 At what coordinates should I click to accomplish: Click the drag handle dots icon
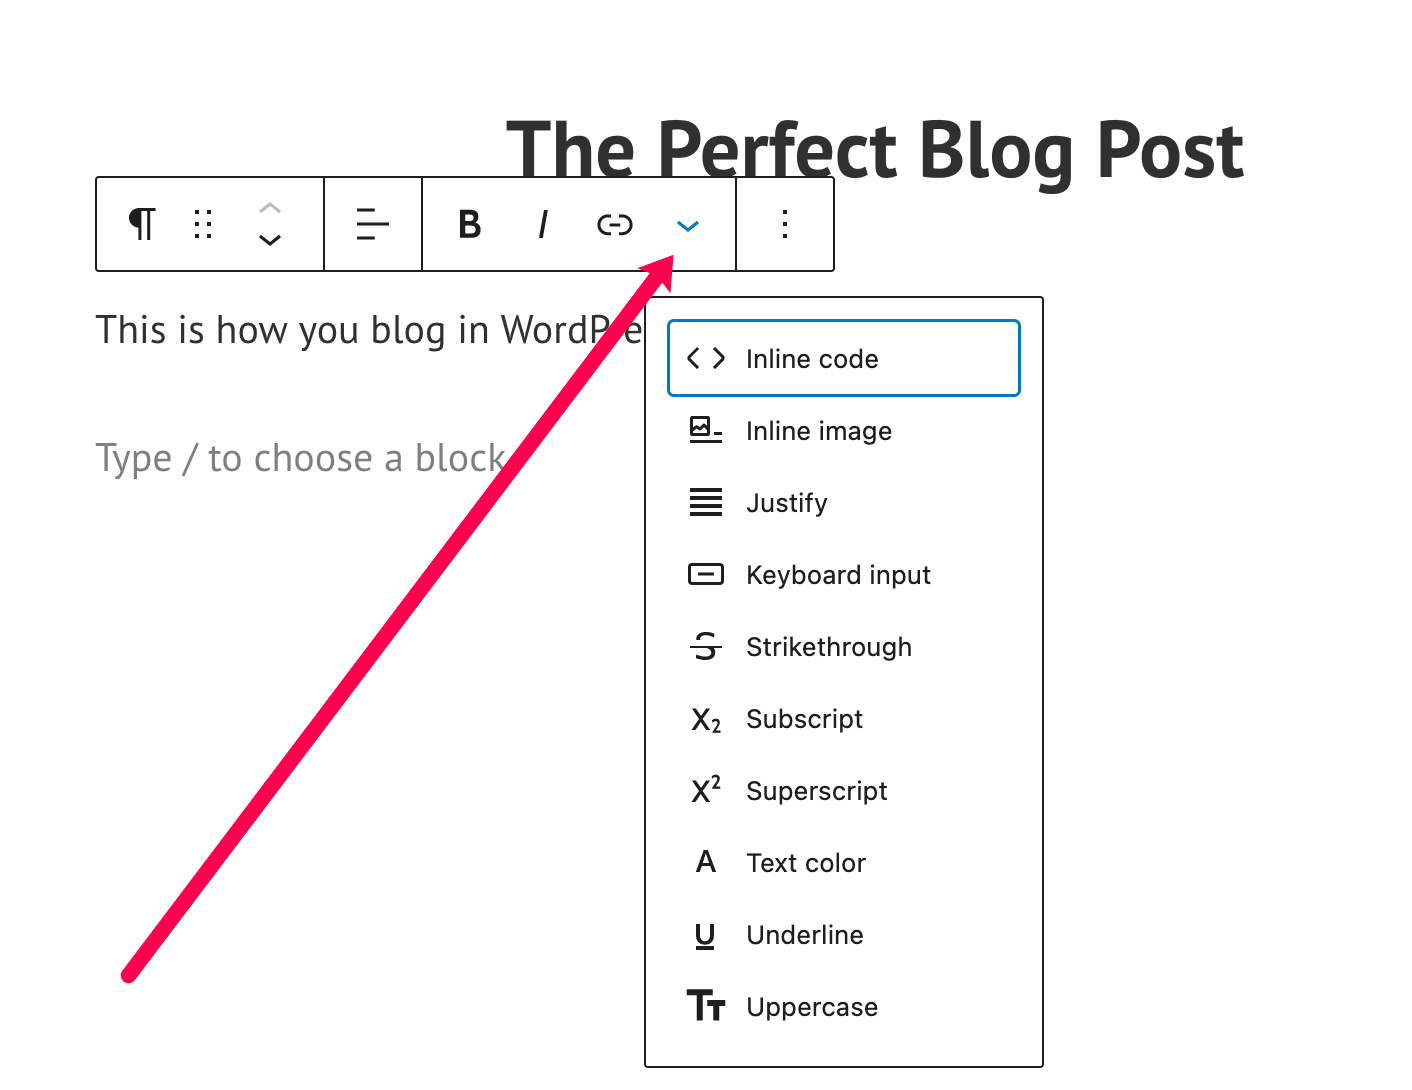point(203,224)
